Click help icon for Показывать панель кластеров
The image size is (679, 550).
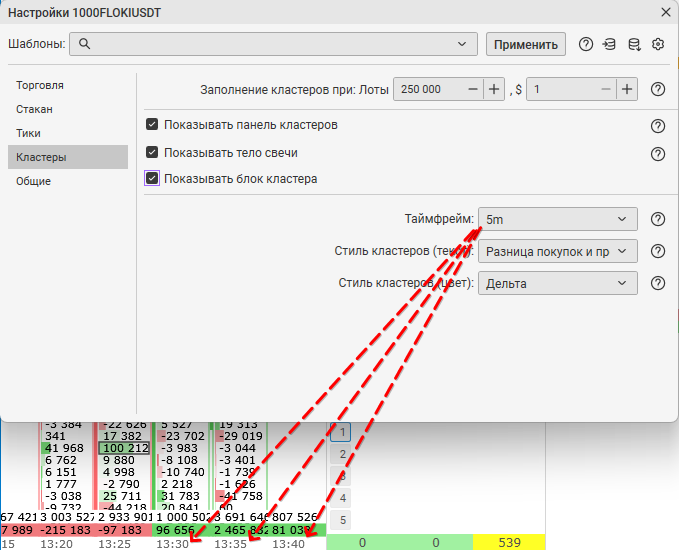click(658, 126)
